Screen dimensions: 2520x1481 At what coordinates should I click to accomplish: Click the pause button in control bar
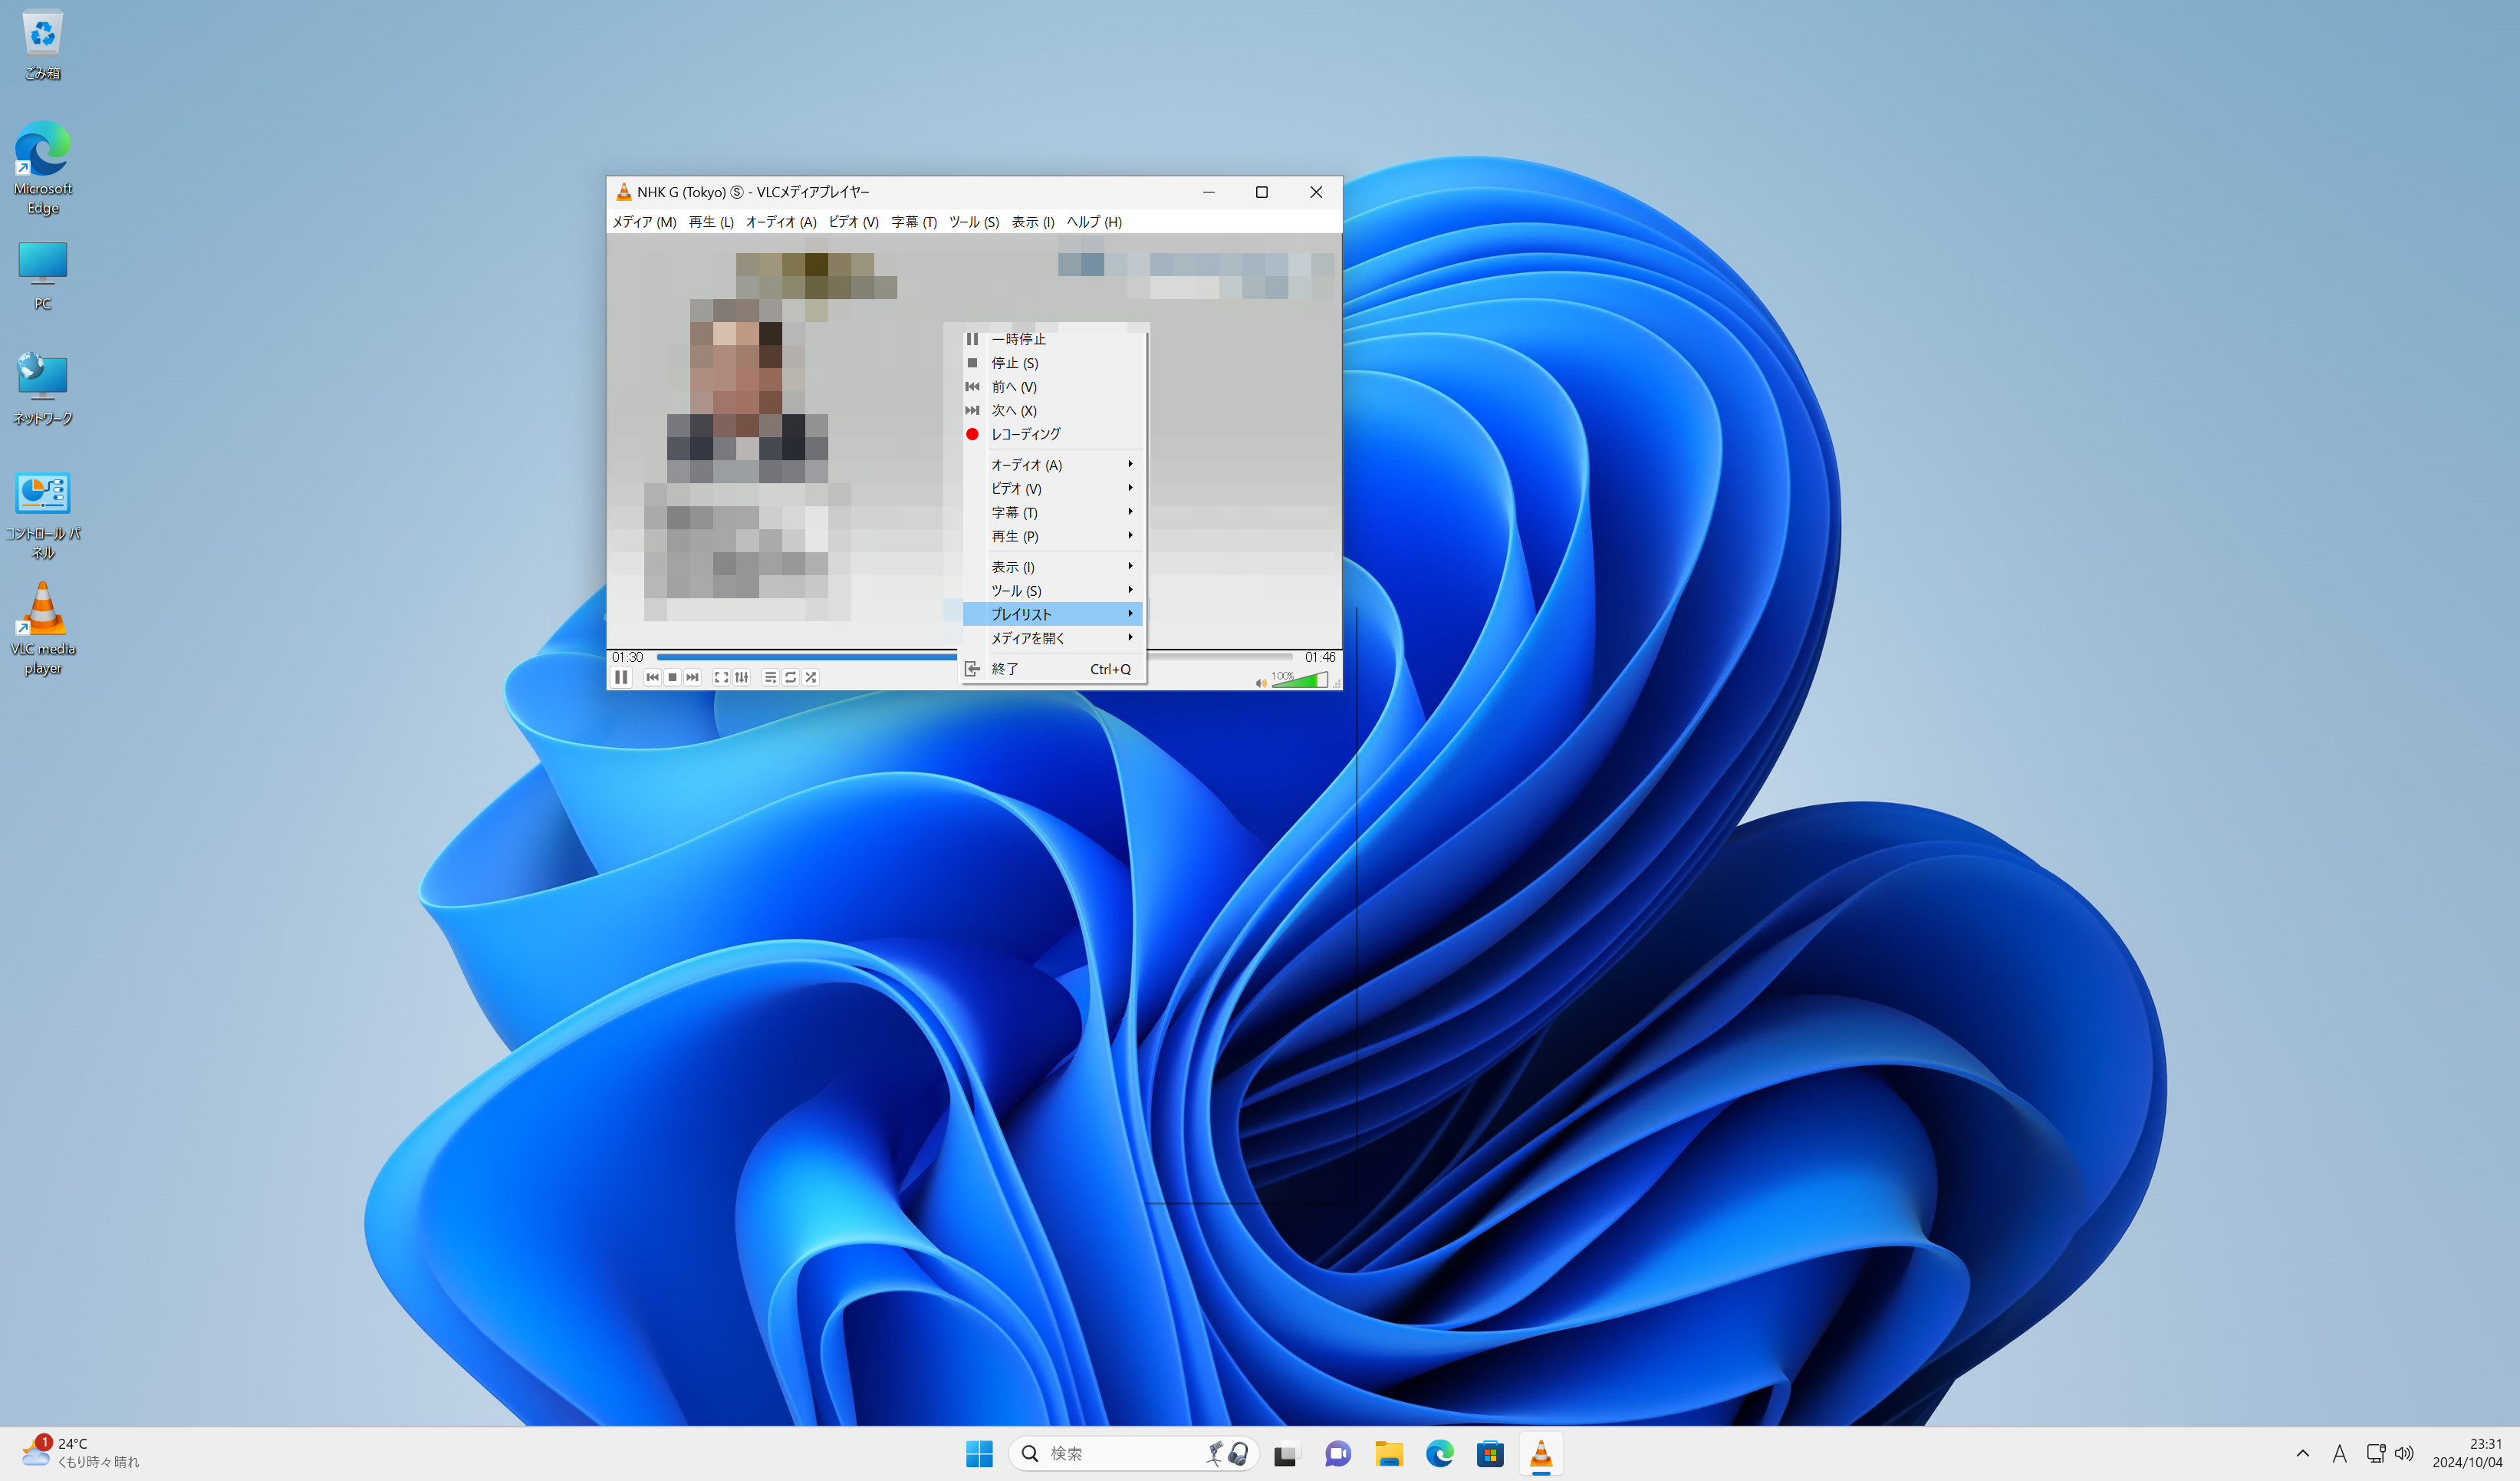pyautogui.click(x=621, y=677)
